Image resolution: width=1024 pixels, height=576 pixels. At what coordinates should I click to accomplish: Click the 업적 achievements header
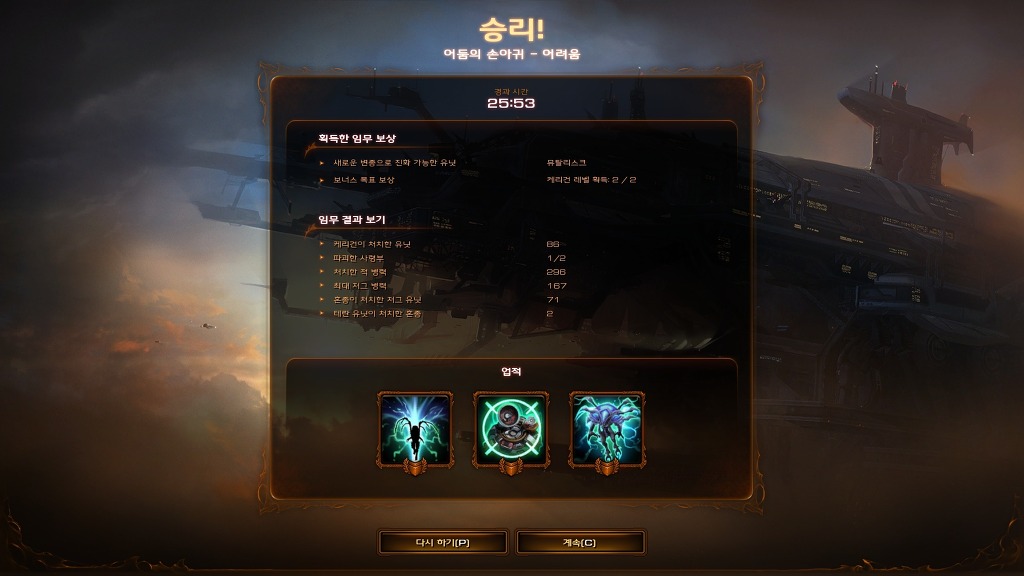[511, 372]
